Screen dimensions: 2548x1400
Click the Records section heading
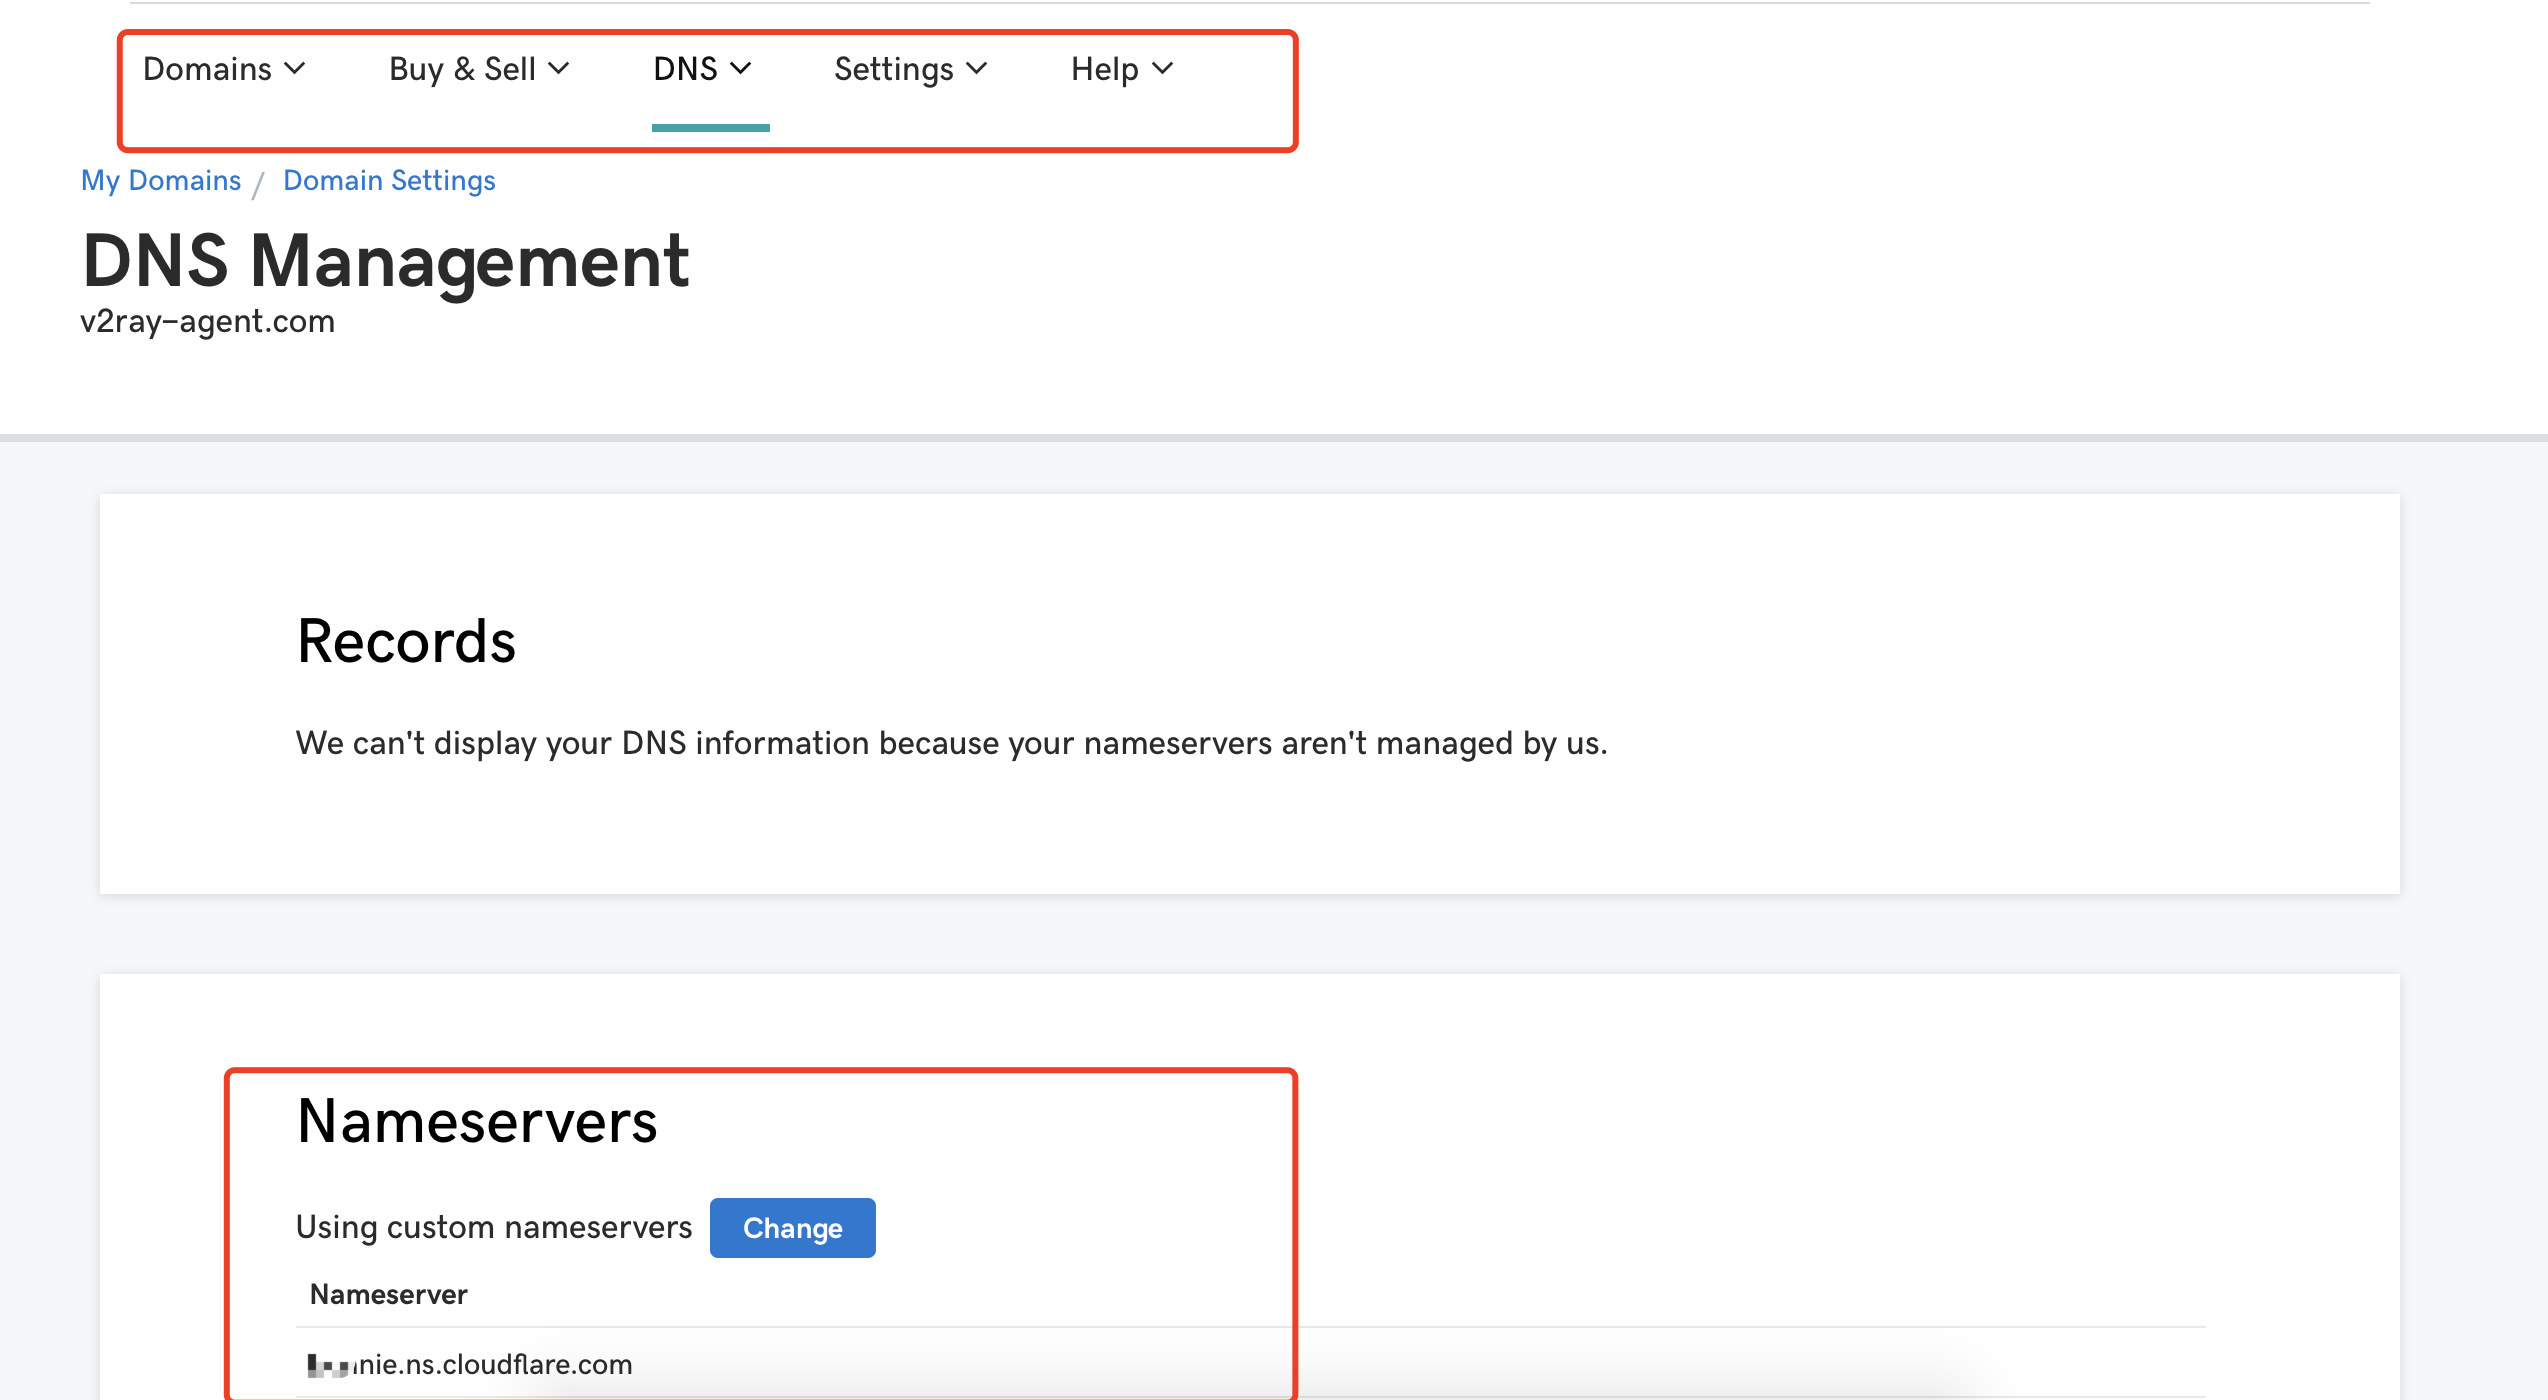406,641
